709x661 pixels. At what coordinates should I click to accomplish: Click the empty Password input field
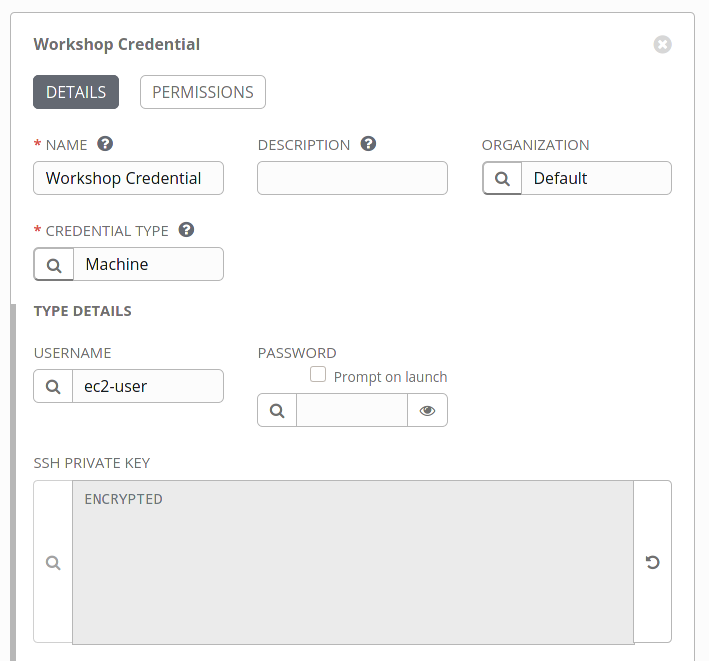[x=352, y=410]
